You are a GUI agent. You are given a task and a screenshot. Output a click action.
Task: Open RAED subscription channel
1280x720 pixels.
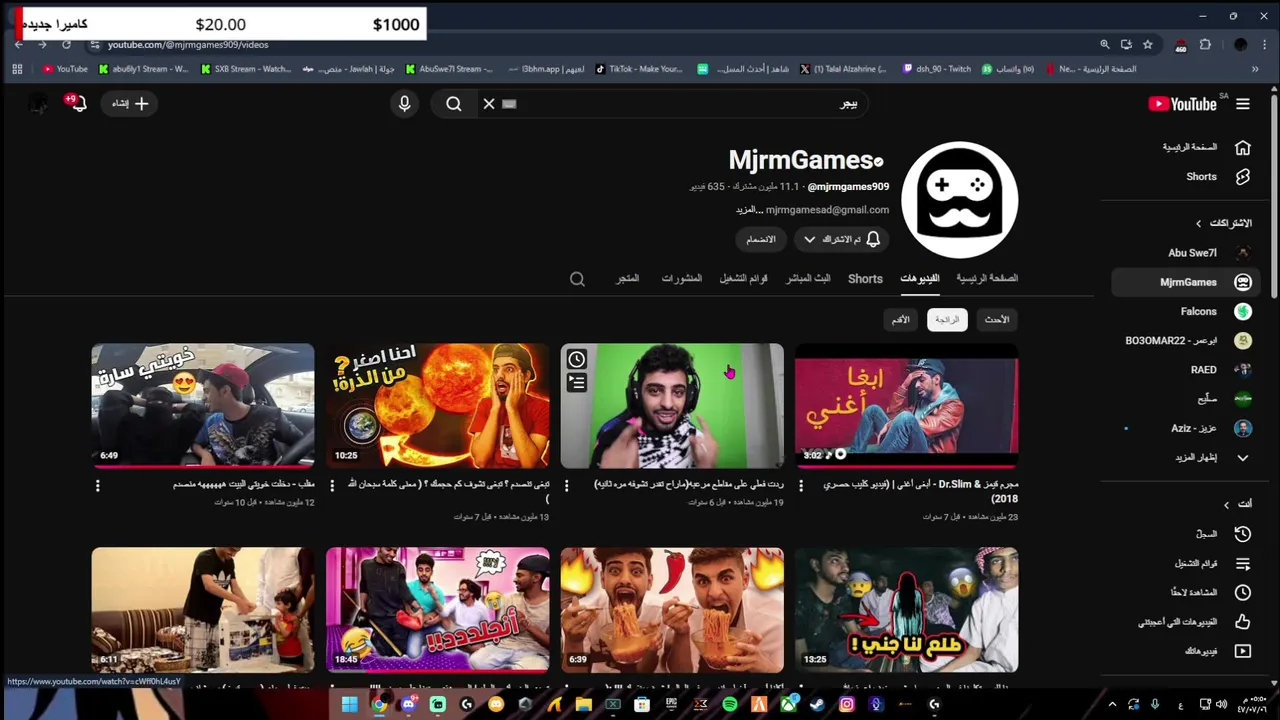[1207, 369]
